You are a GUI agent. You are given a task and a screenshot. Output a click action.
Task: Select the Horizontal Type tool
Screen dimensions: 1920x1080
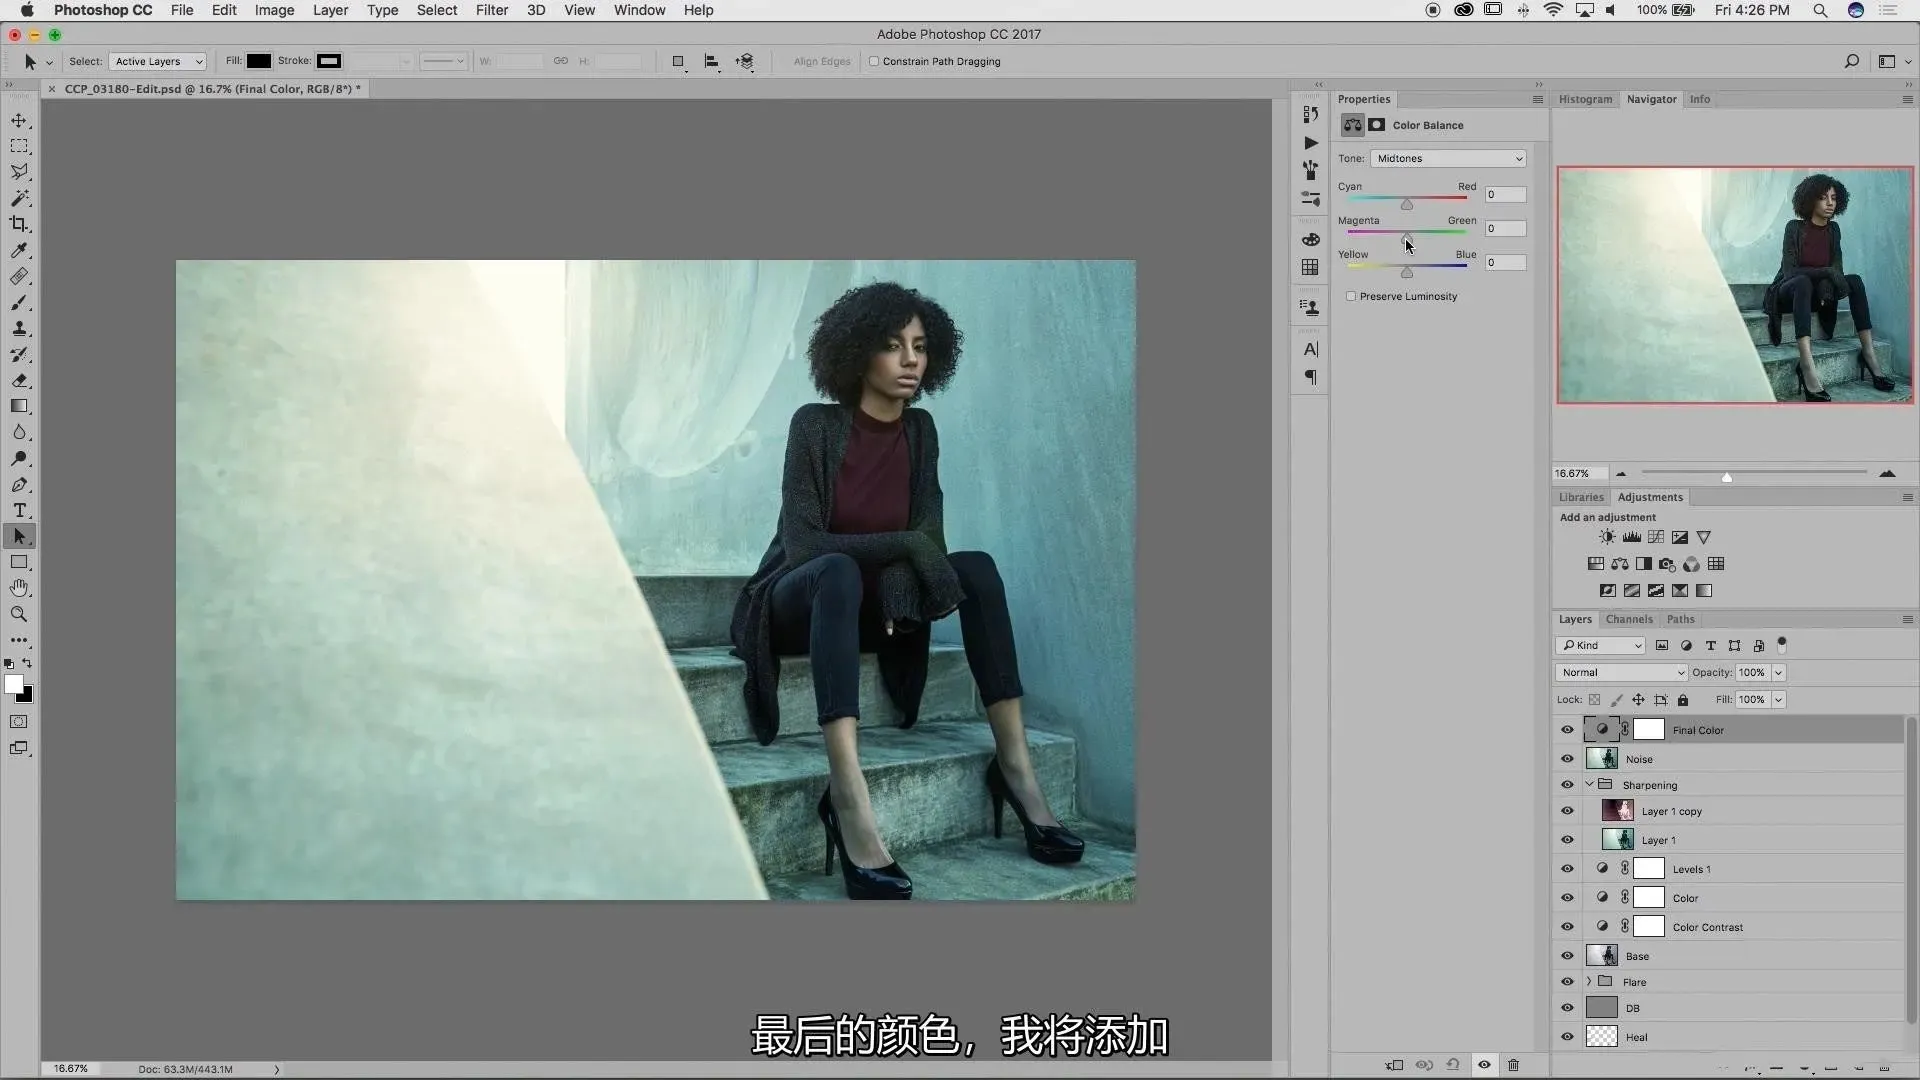pos(19,510)
